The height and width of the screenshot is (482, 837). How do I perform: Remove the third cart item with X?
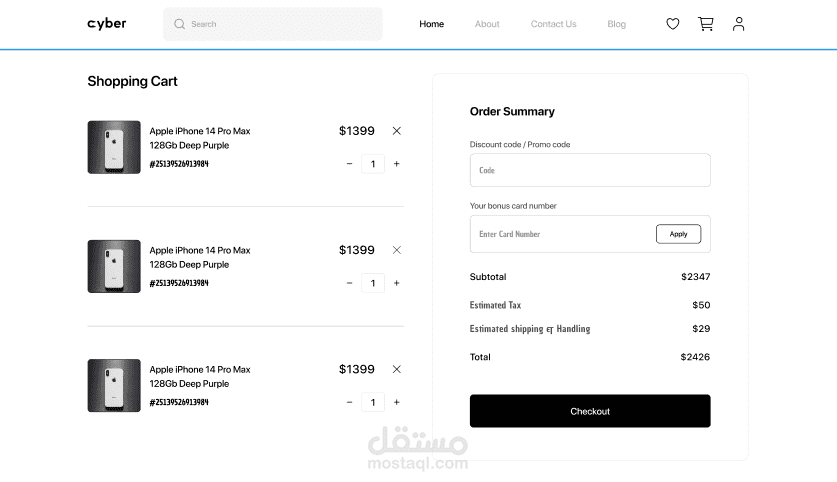pos(397,369)
